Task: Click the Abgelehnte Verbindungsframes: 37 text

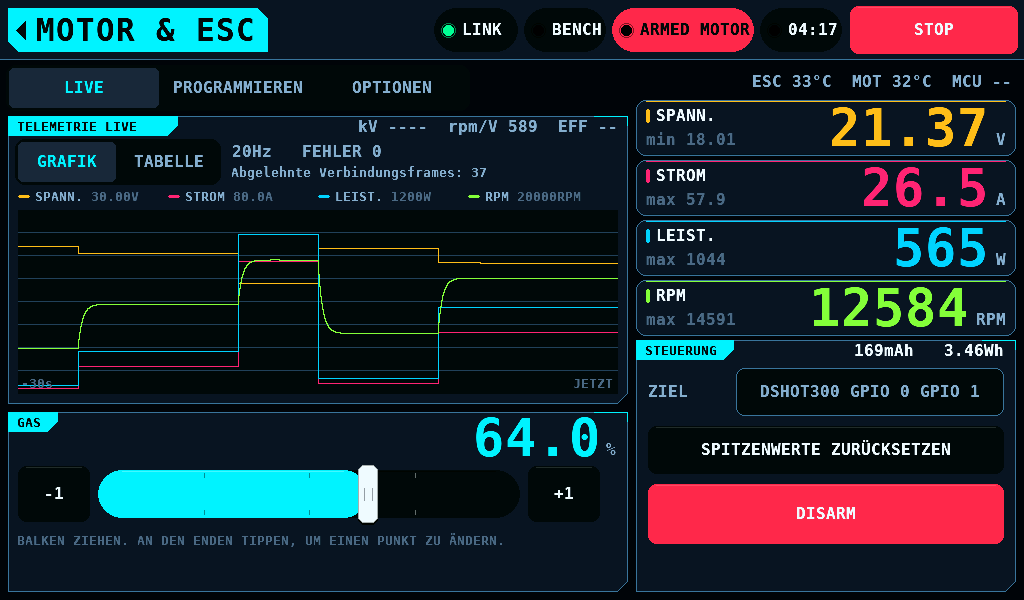Action: (359, 173)
